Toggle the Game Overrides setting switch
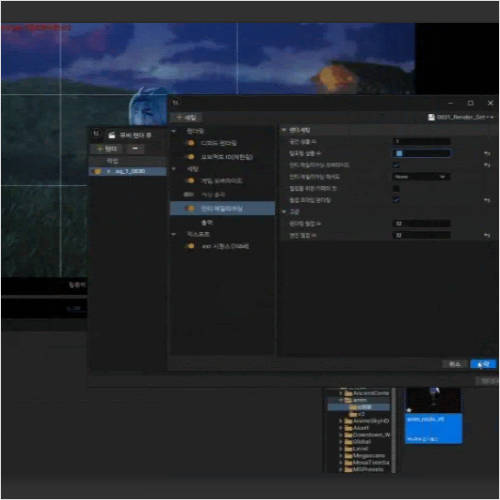The image size is (500, 500). 189,181
